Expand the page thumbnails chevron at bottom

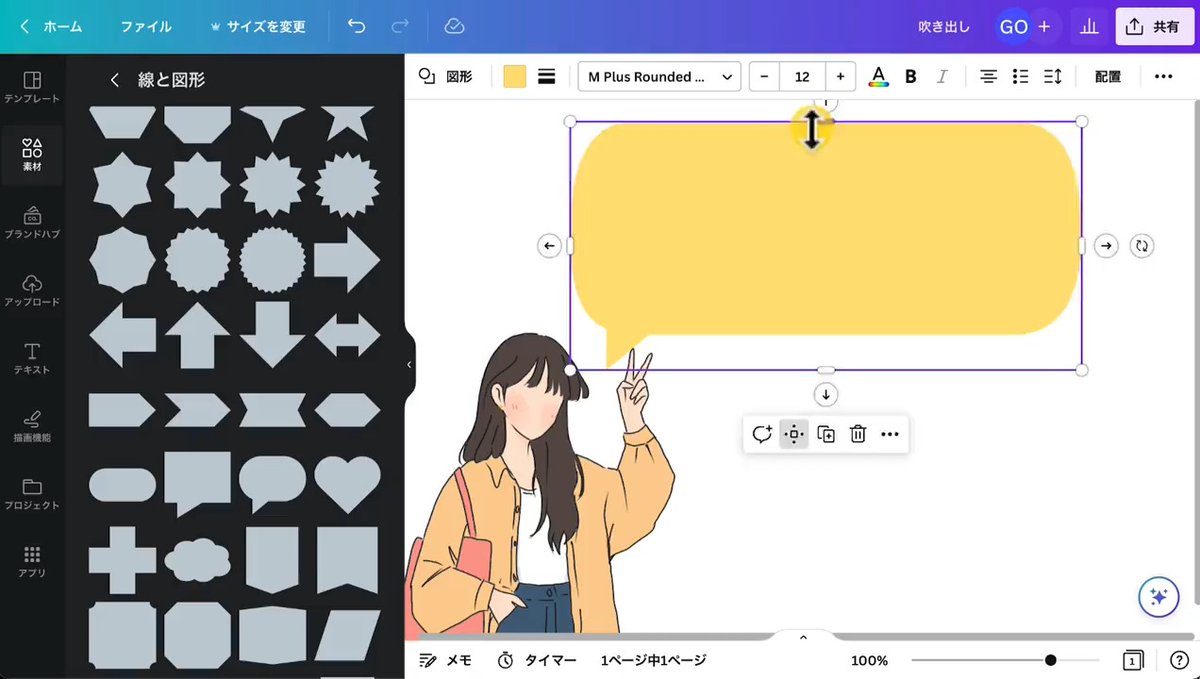tap(802, 637)
